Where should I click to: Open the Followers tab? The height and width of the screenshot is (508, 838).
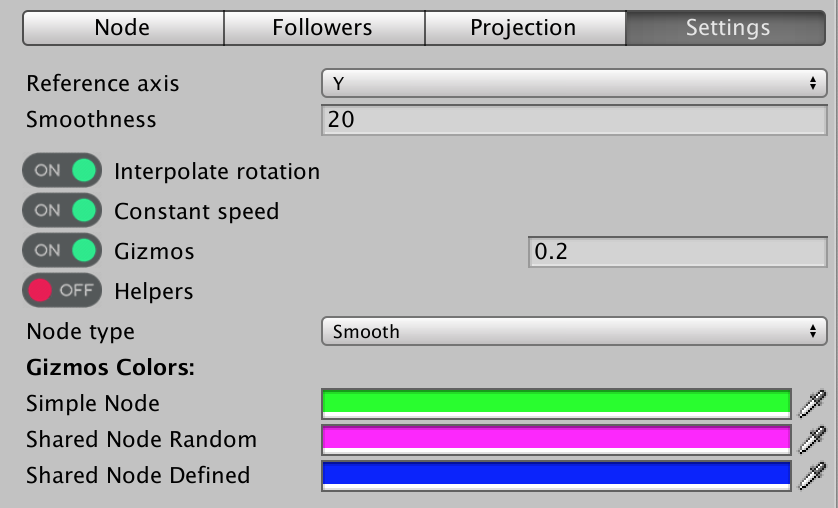click(x=322, y=28)
